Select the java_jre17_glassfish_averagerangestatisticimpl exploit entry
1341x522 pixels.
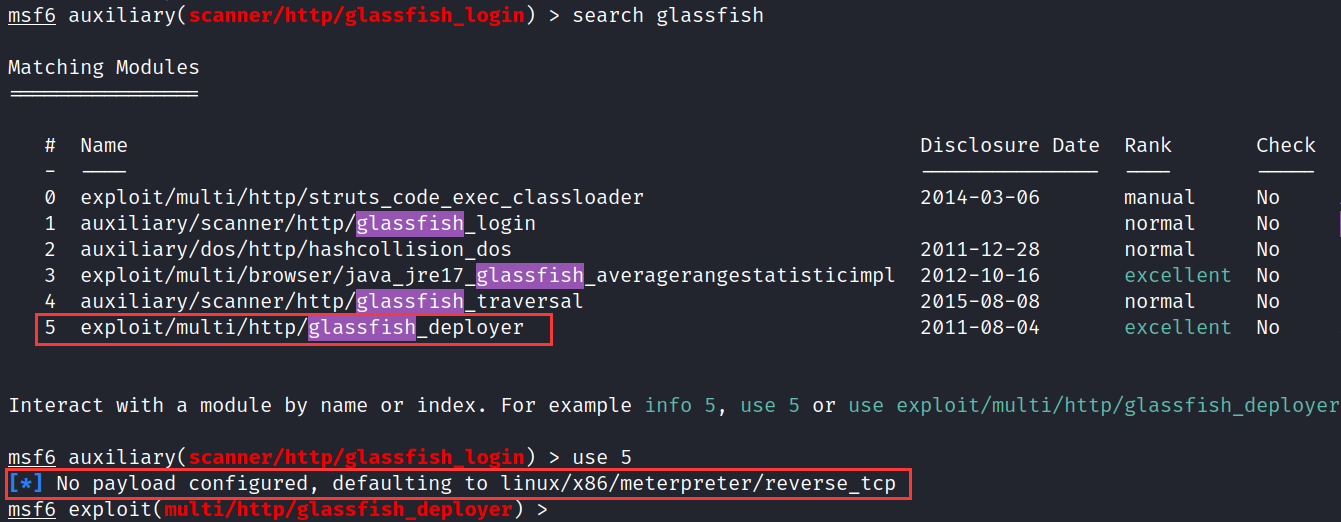(487, 276)
